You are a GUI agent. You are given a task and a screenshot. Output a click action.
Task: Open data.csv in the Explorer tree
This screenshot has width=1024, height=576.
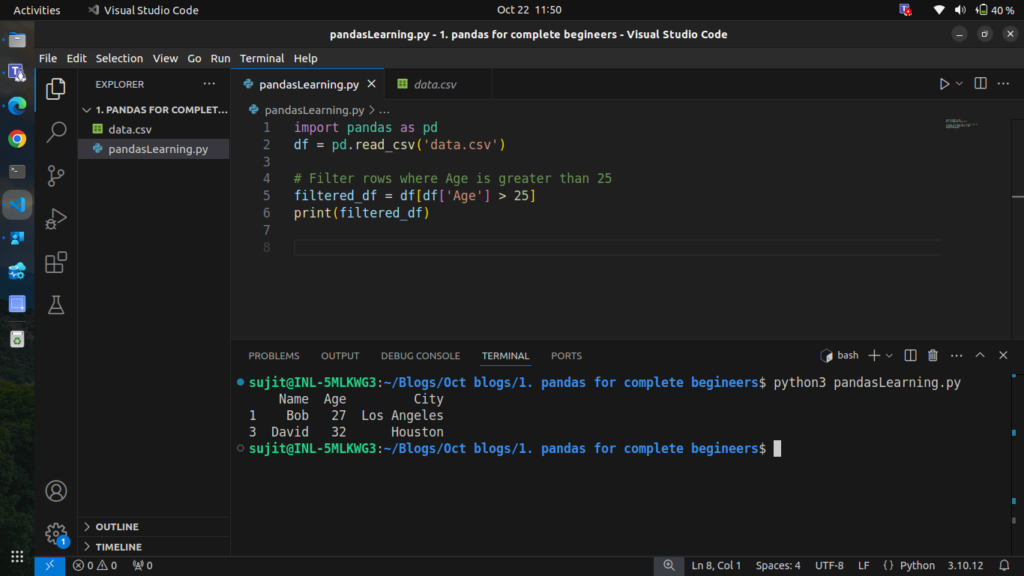[x=130, y=129]
